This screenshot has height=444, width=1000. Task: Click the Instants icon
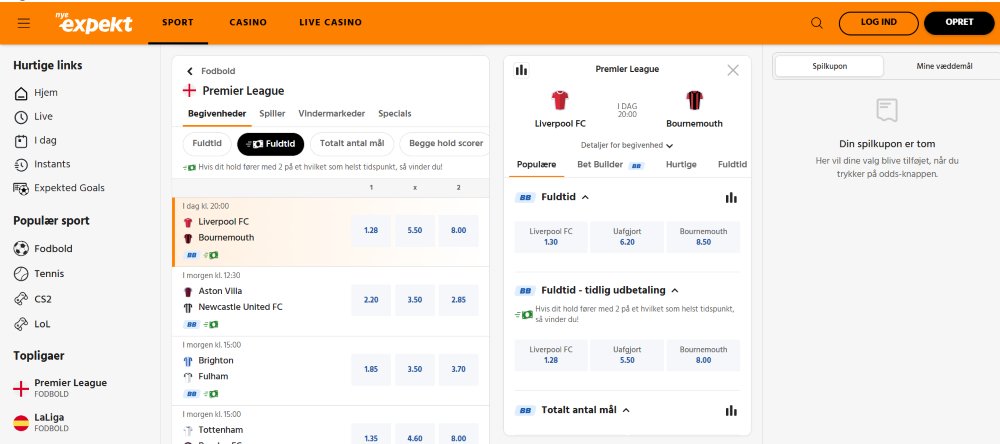click(x=21, y=165)
